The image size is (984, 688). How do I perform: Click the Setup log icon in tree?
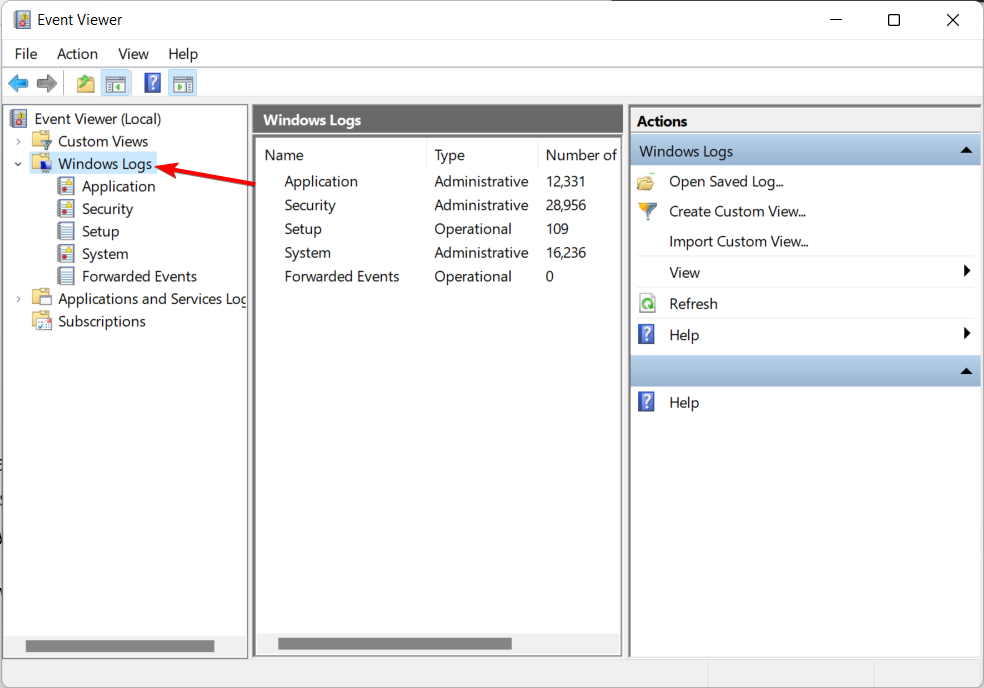pyautogui.click(x=66, y=231)
